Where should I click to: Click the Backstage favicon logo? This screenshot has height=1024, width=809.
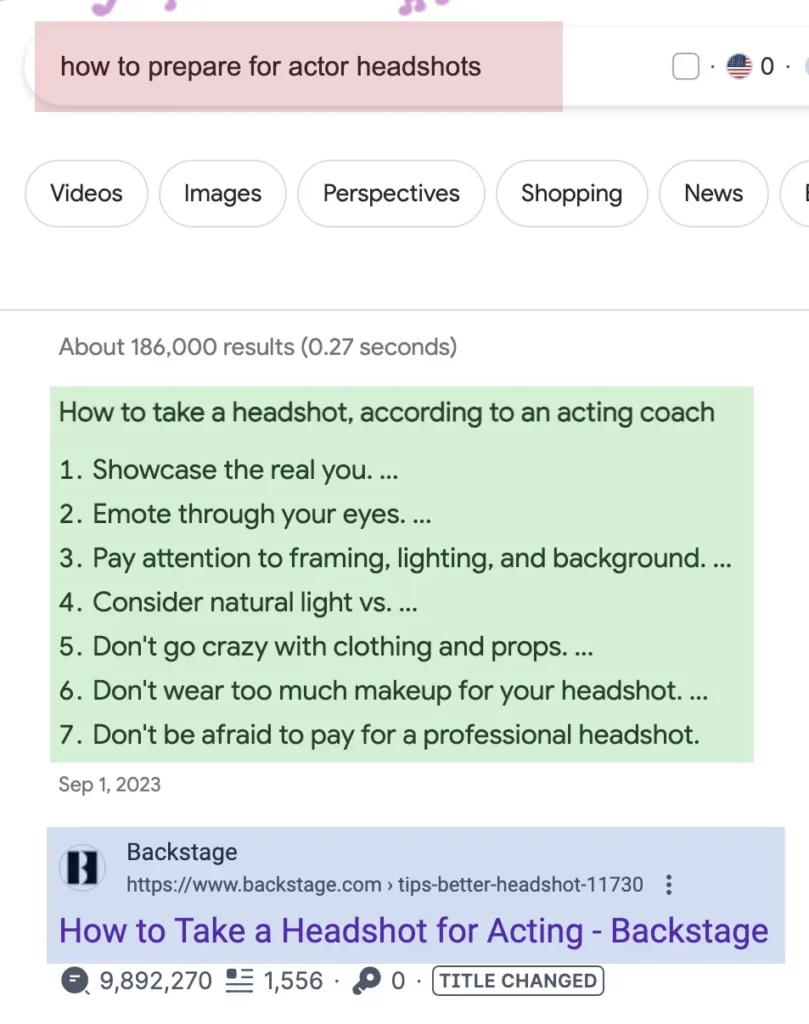tap(82, 868)
